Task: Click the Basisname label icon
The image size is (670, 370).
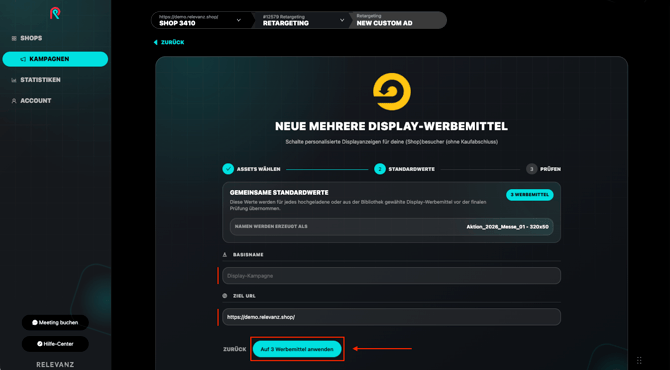Action: click(225, 255)
